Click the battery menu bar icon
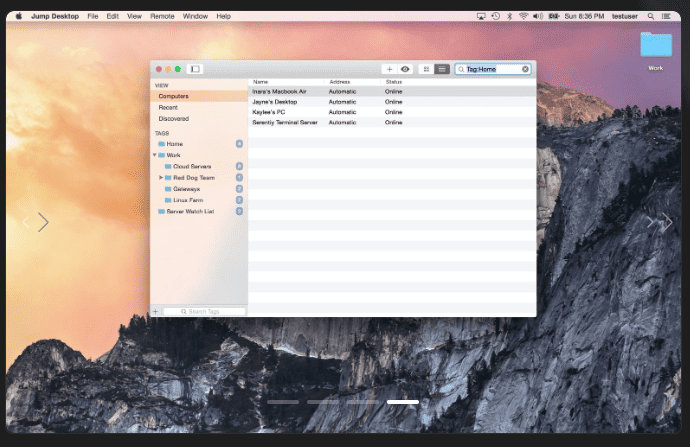The image size is (690, 447). [554, 16]
